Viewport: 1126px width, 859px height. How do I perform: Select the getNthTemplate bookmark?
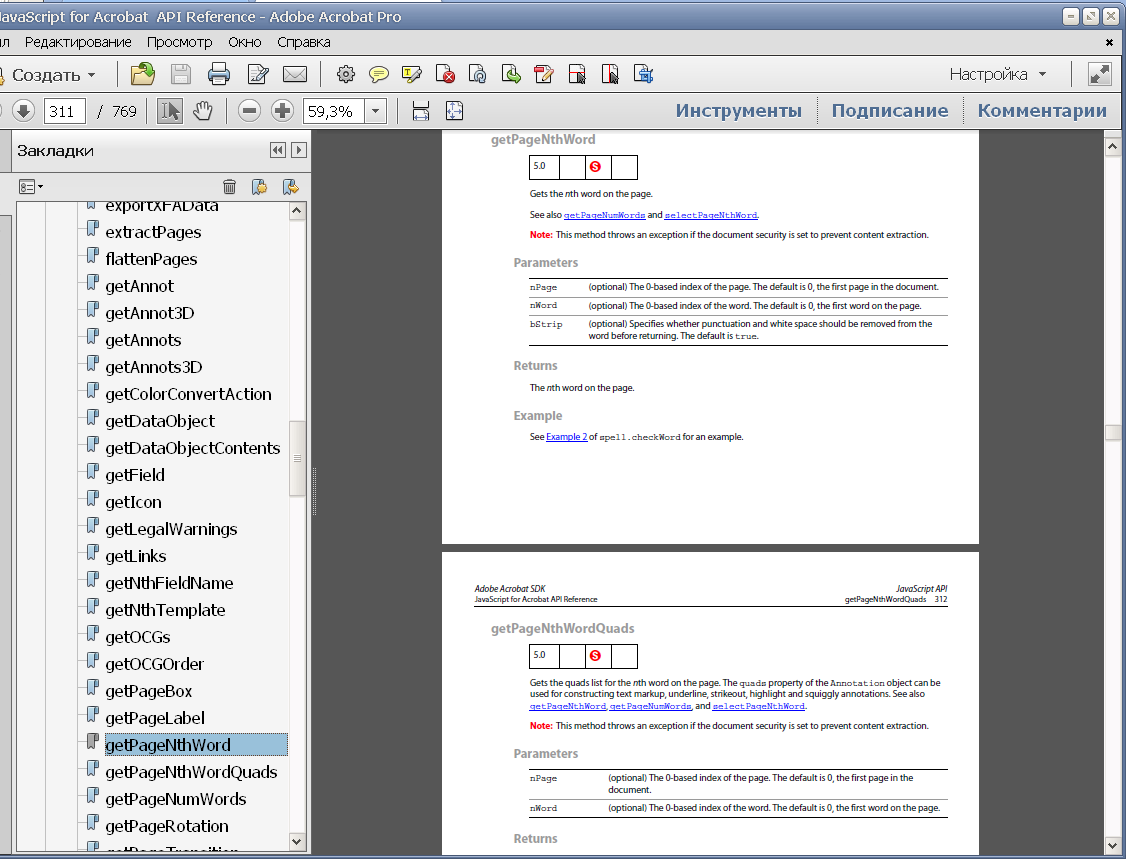(165, 610)
